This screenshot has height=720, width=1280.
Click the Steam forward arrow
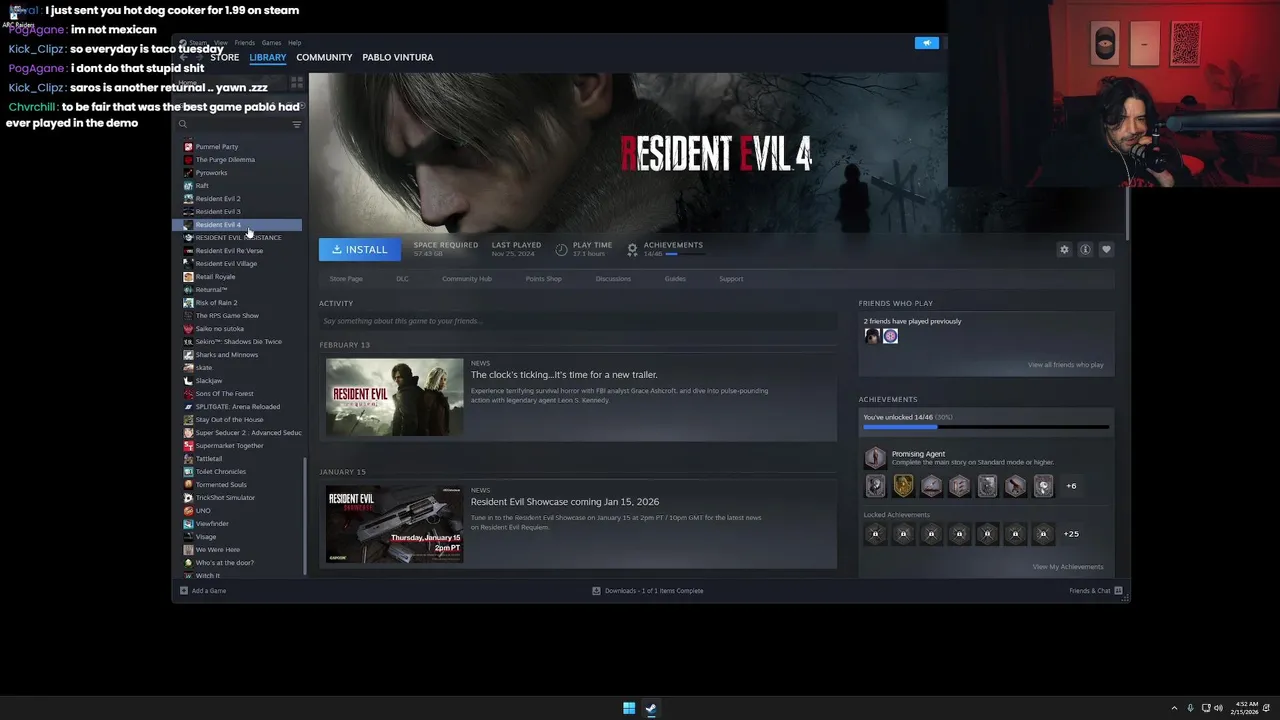tap(198, 57)
